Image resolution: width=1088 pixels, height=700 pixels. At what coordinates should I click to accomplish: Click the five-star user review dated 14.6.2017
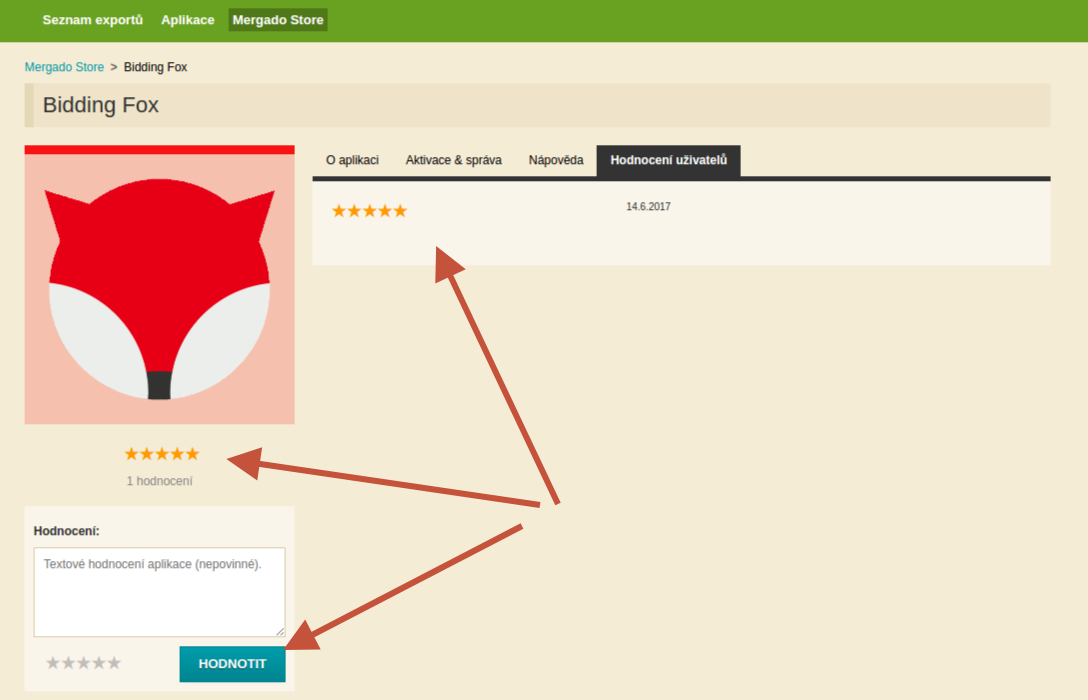pyautogui.click(x=369, y=211)
